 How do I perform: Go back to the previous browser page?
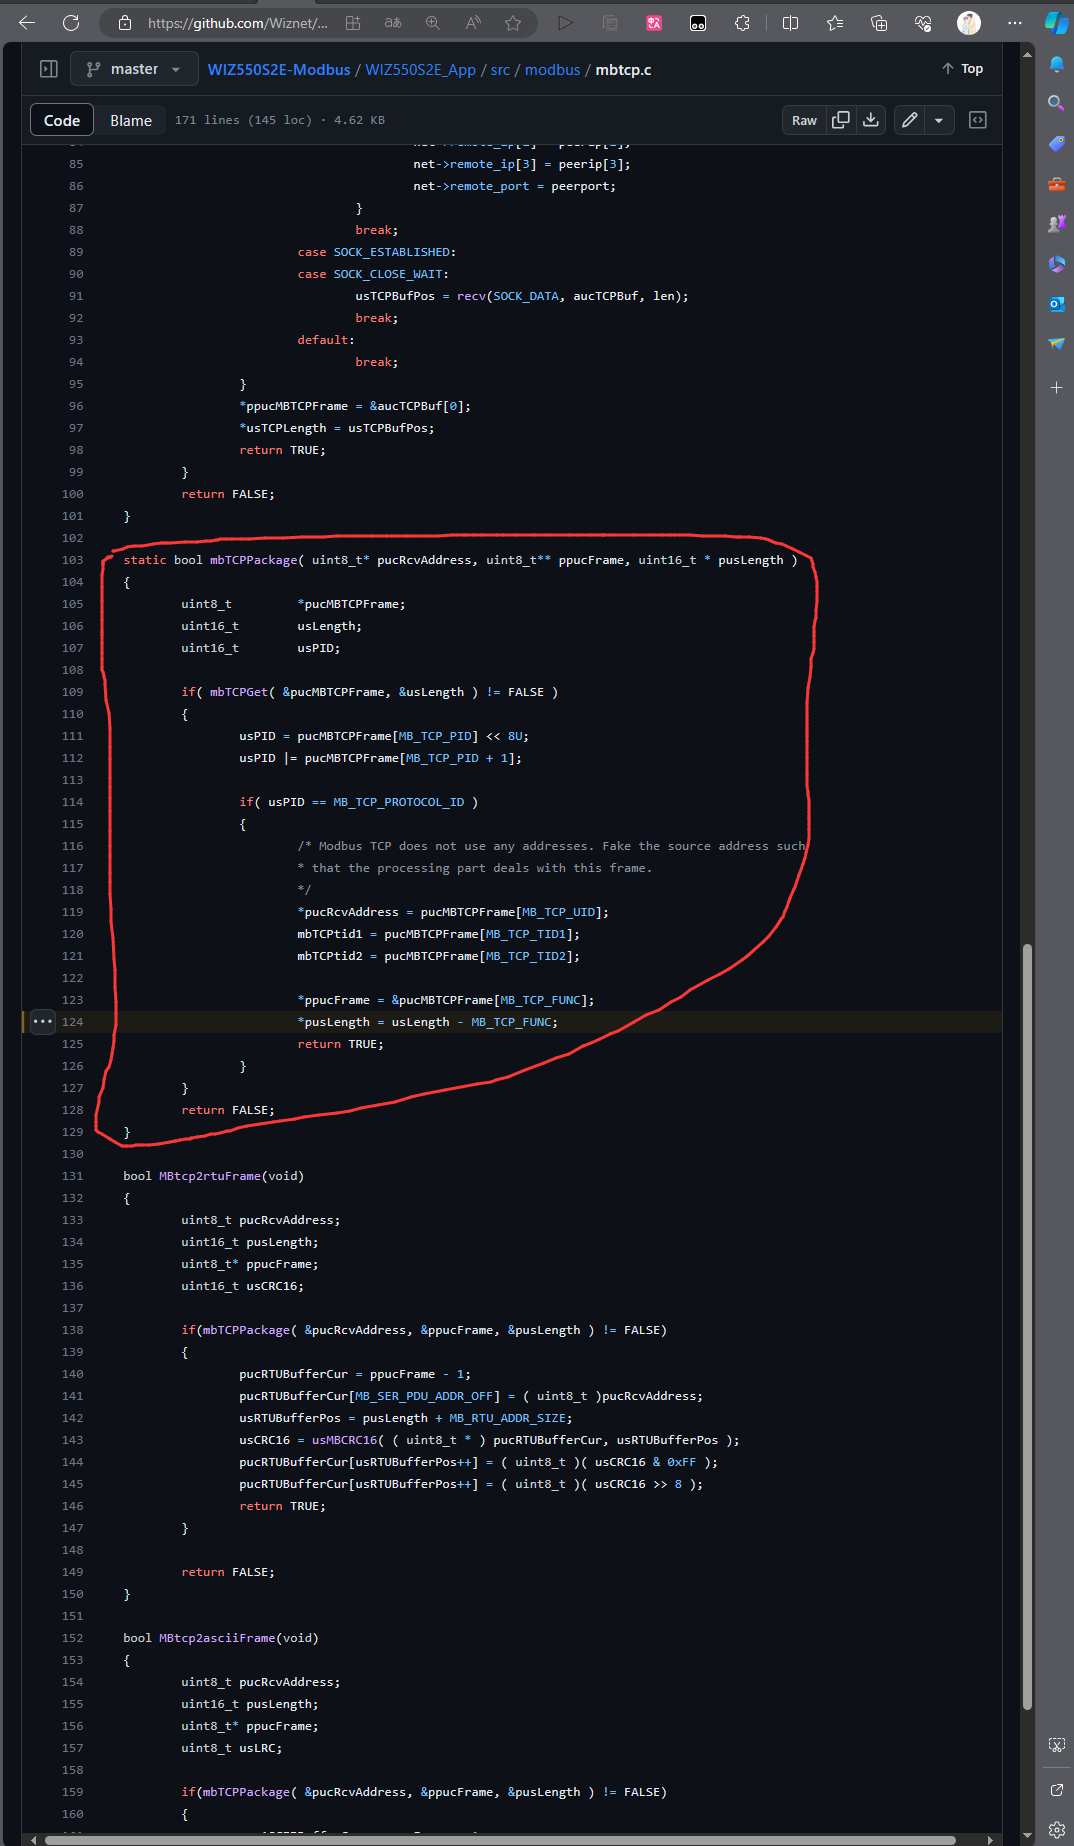[x=27, y=23]
